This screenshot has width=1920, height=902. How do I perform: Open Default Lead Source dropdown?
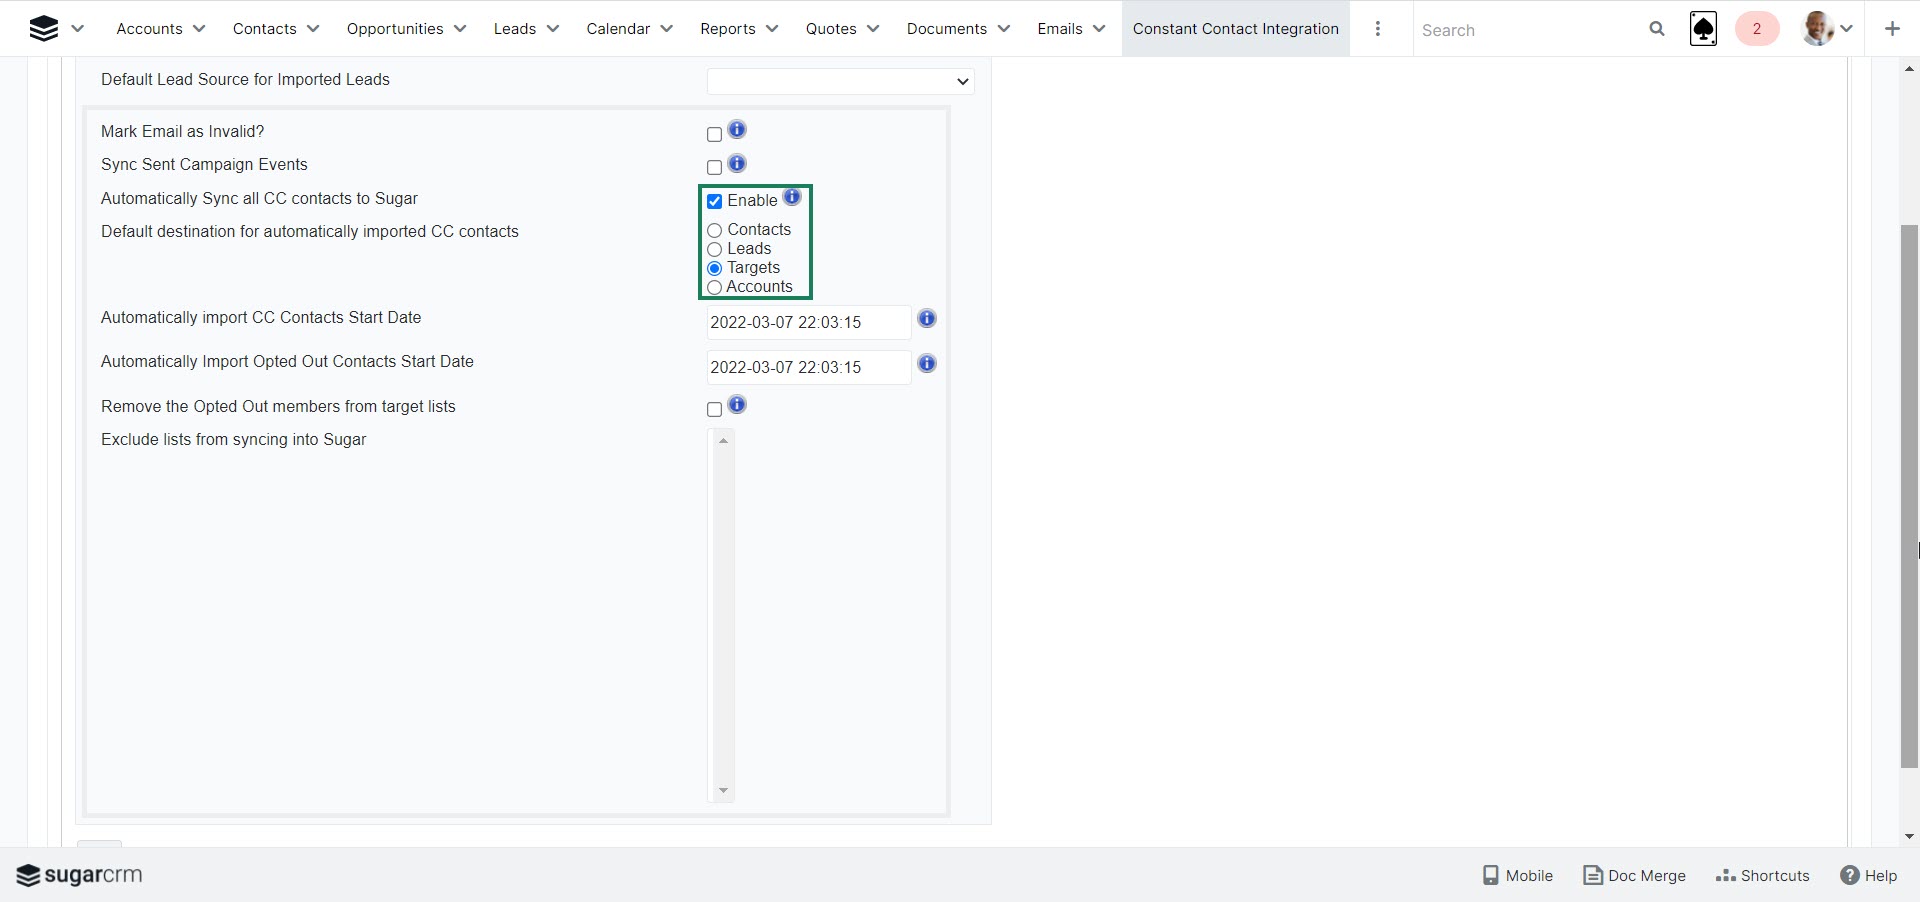(x=840, y=81)
